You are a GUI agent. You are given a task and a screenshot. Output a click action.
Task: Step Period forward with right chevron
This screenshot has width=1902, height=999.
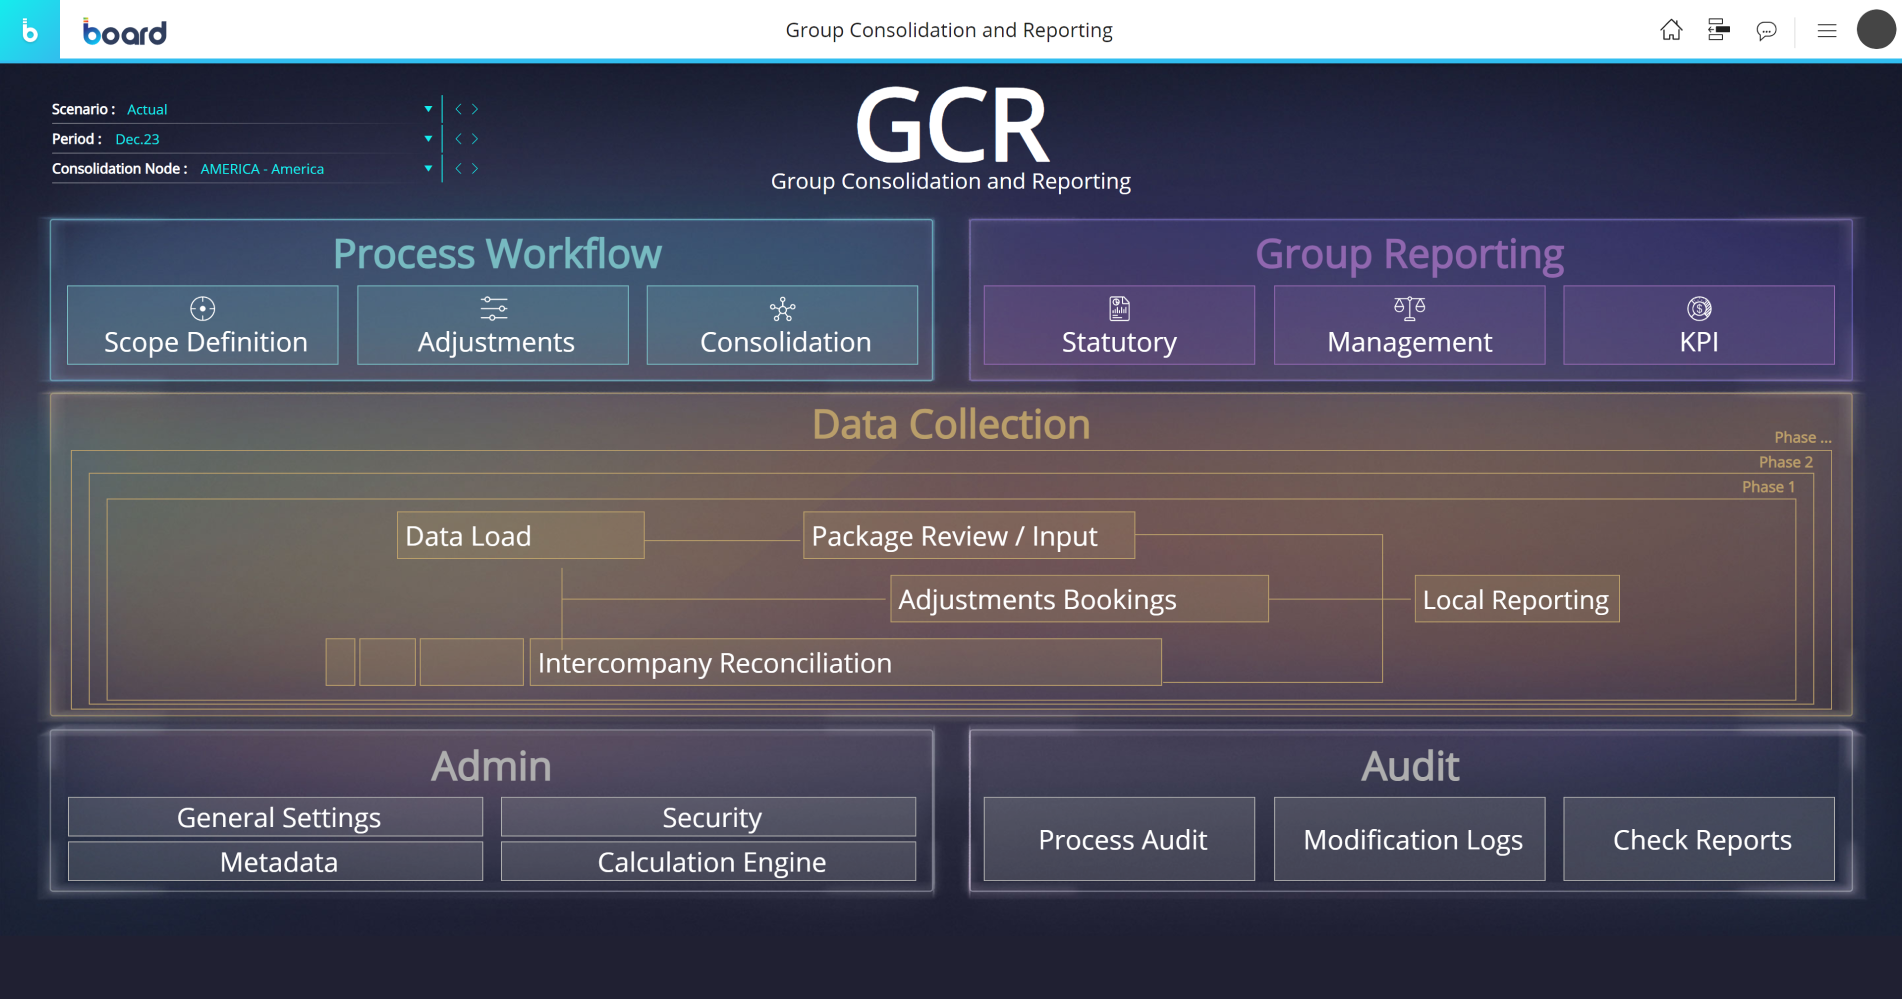click(x=475, y=139)
